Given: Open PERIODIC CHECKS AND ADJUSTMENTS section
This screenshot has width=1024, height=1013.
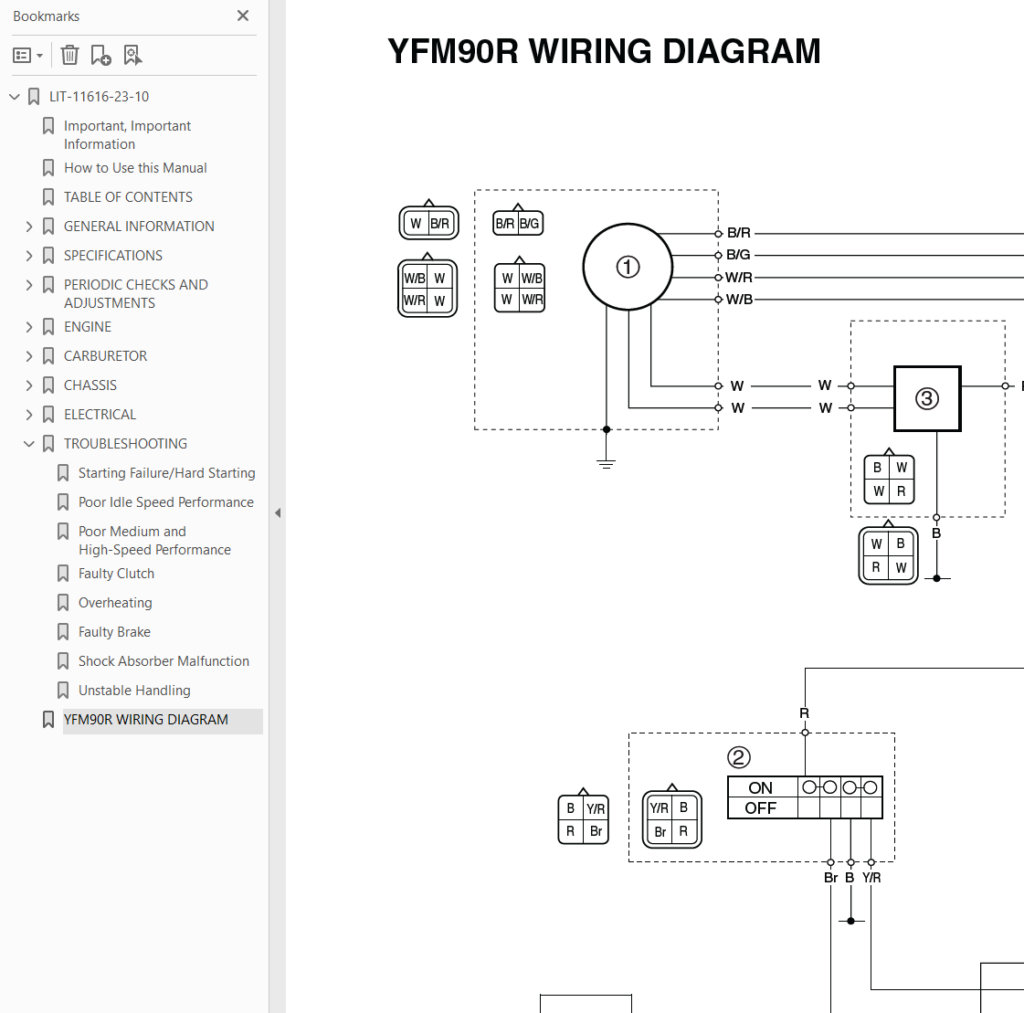Looking at the screenshot, I should 136,294.
